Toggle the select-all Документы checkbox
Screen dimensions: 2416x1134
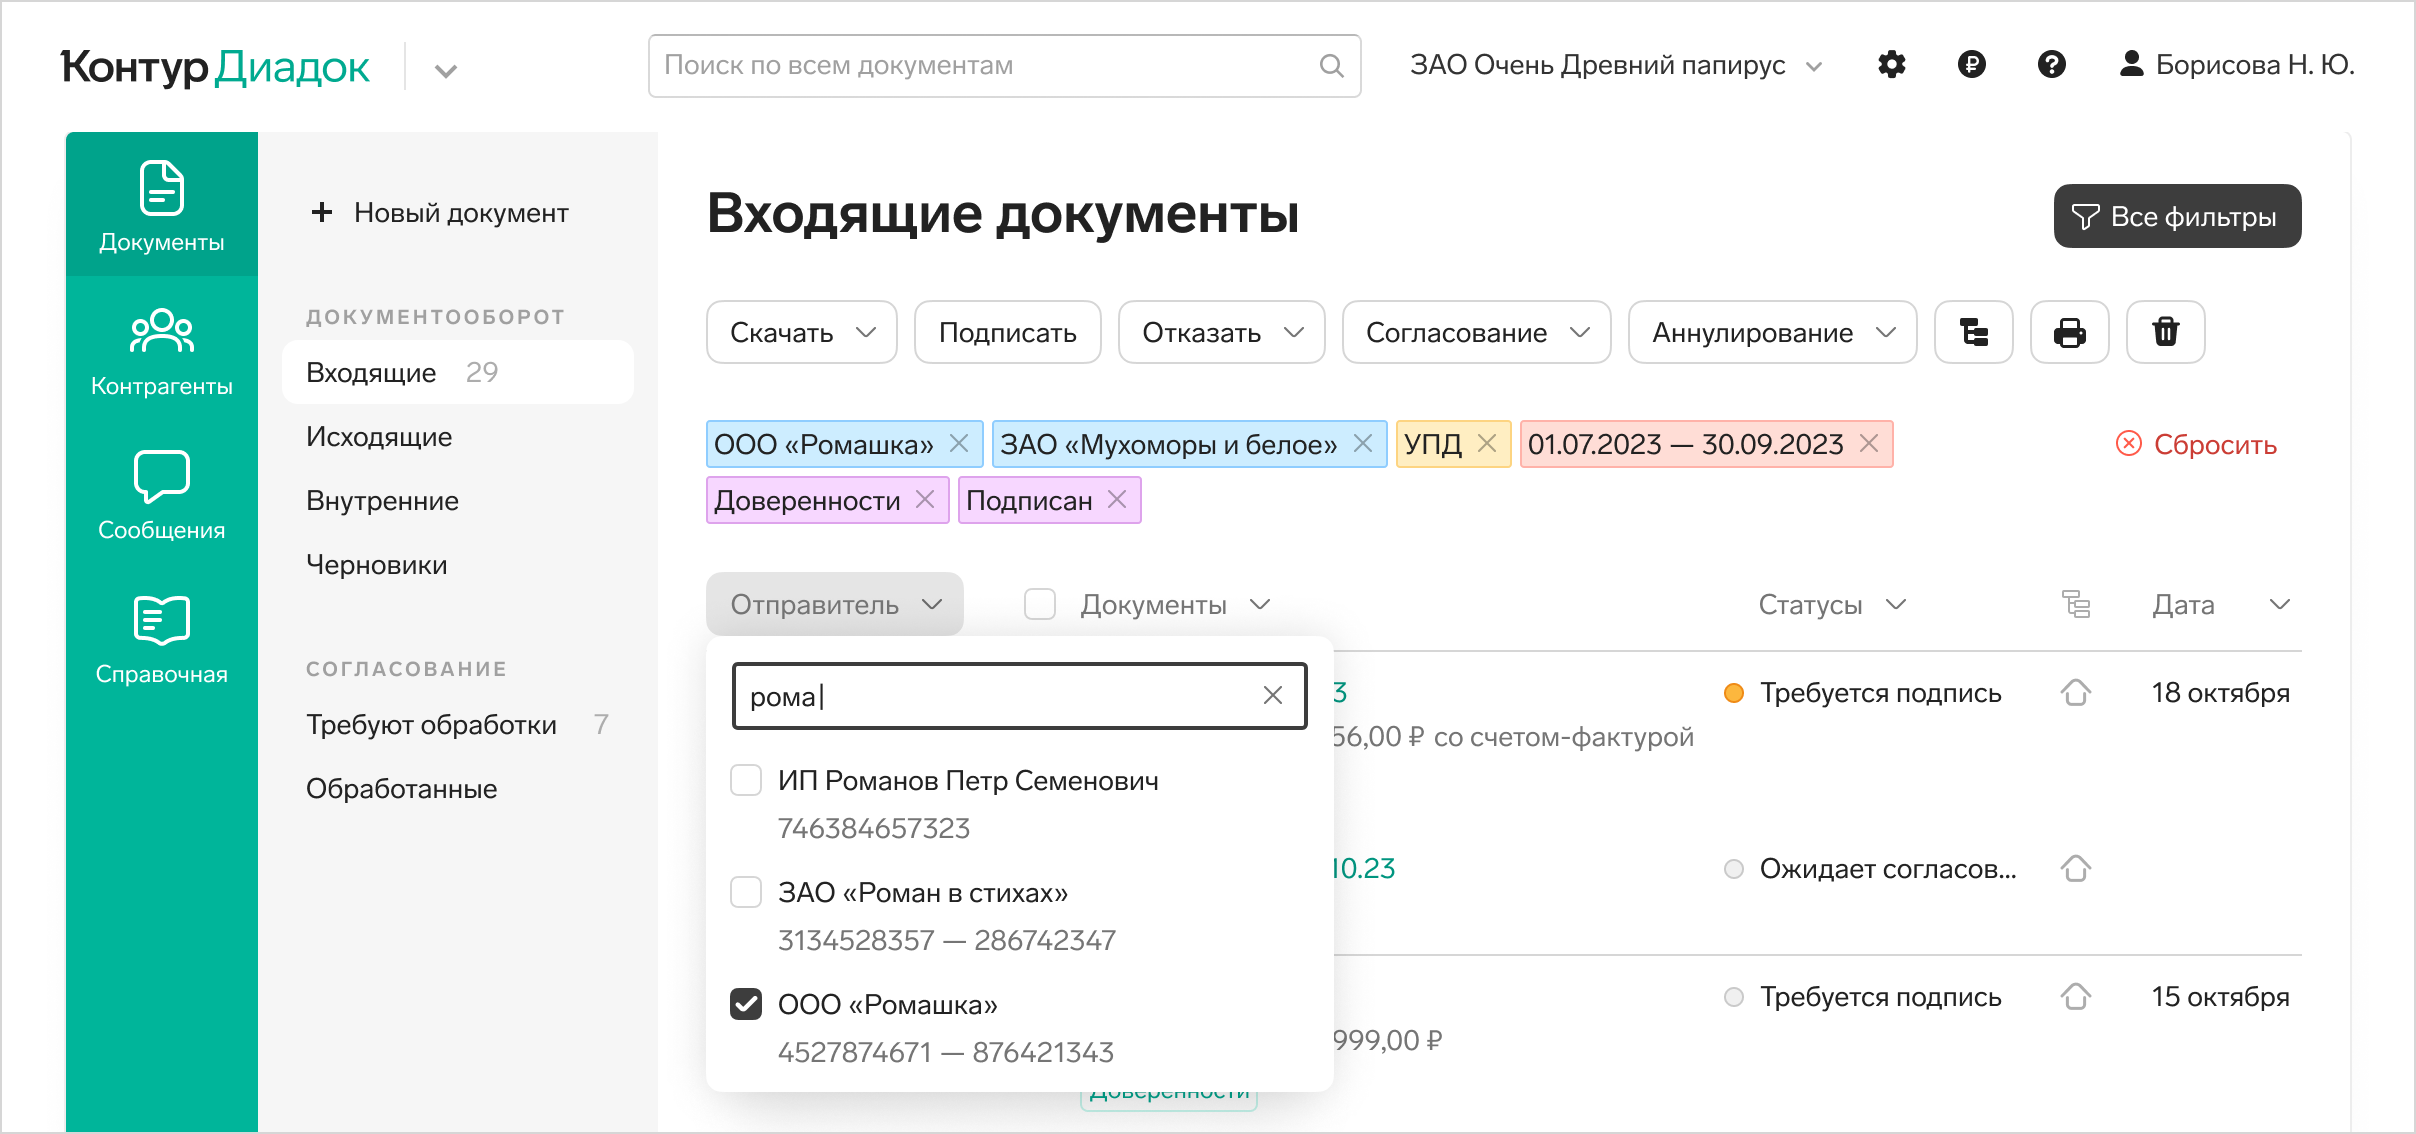click(1040, 604)
